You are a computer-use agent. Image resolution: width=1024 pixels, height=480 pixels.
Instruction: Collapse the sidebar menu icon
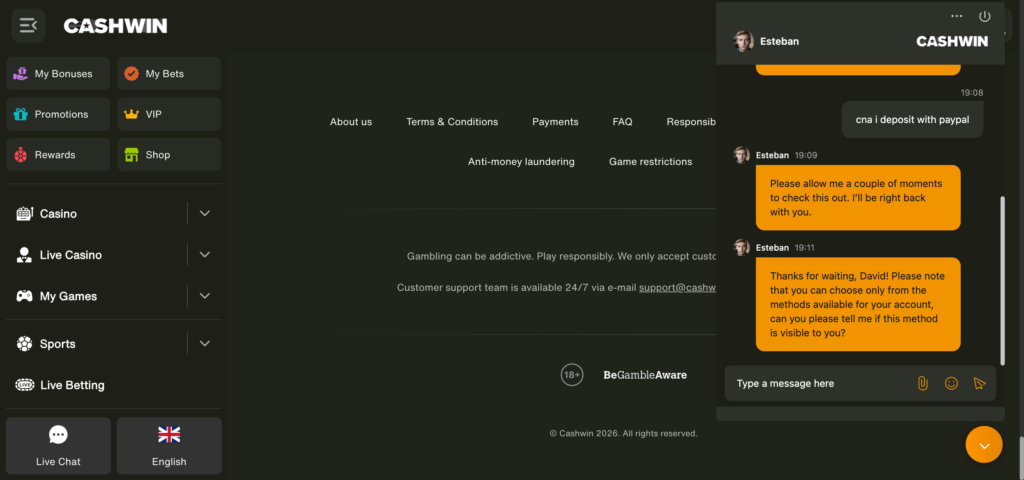coord(28,25)
